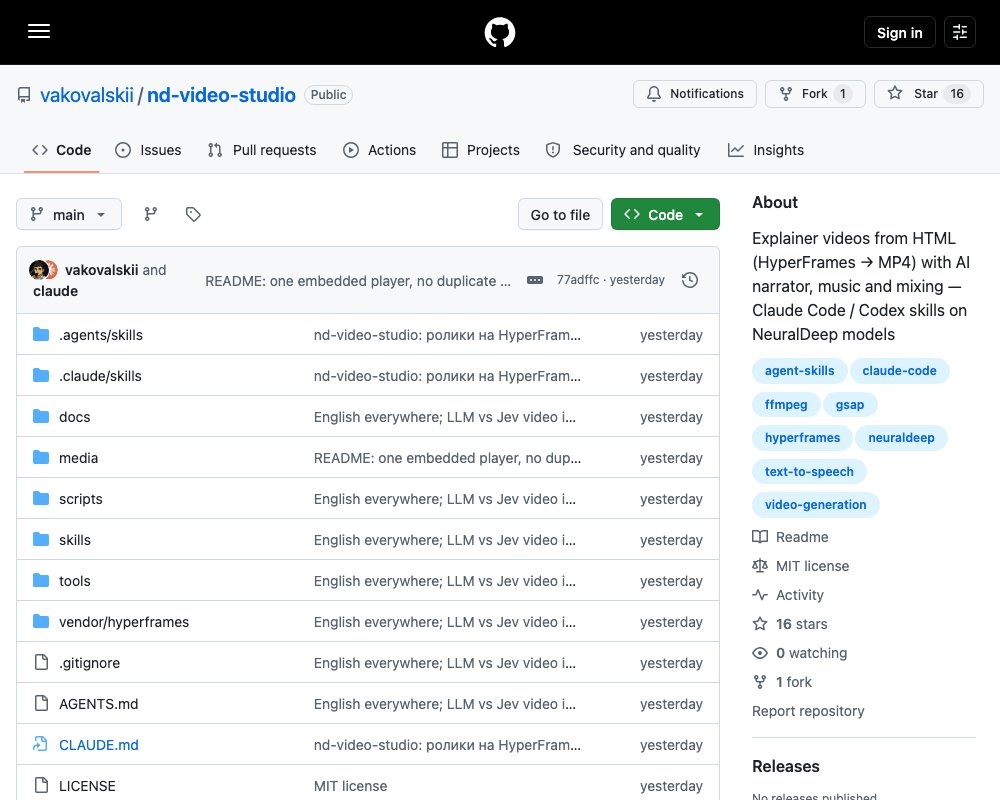Image resolution: width=1000 pixels, height=800 pixels.
Task: Expand commit message ellipsis button
Action: pos(535,280)
